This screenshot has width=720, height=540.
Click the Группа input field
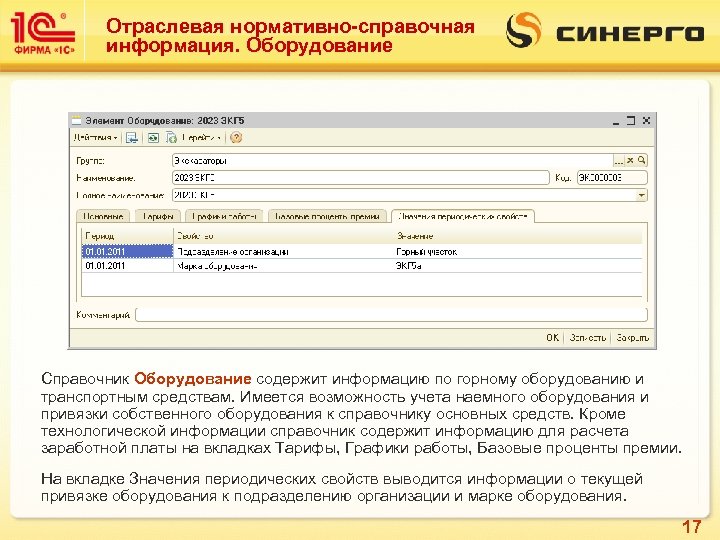pyautogui.click(x=393, y=160)
